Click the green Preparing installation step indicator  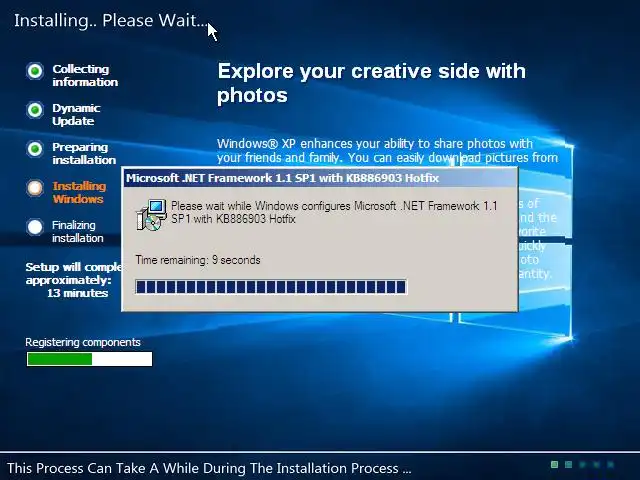click(35, 149)
